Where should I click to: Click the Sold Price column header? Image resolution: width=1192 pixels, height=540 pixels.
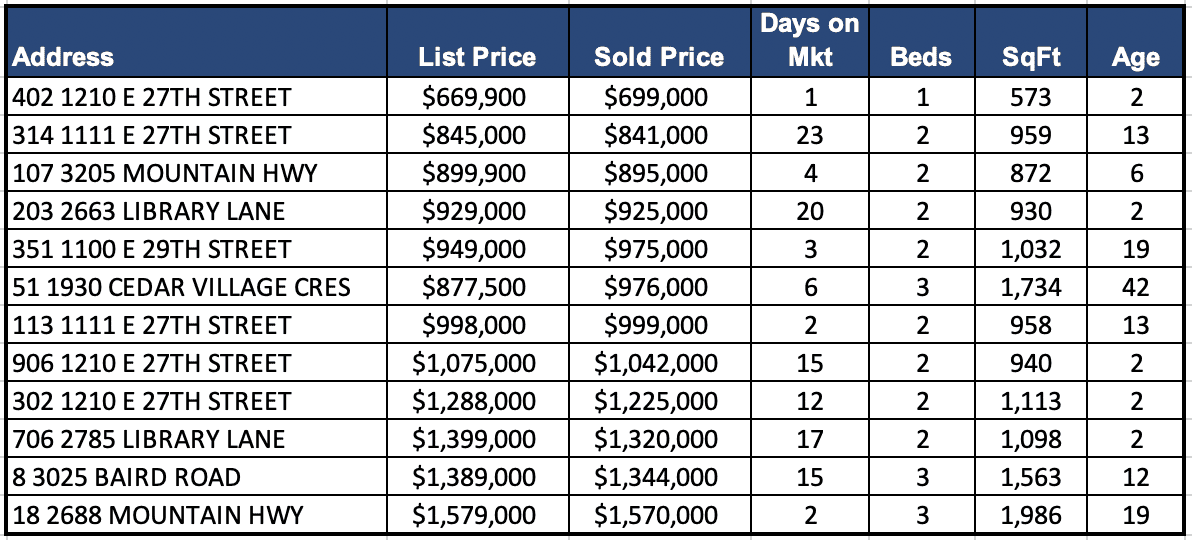658,57
